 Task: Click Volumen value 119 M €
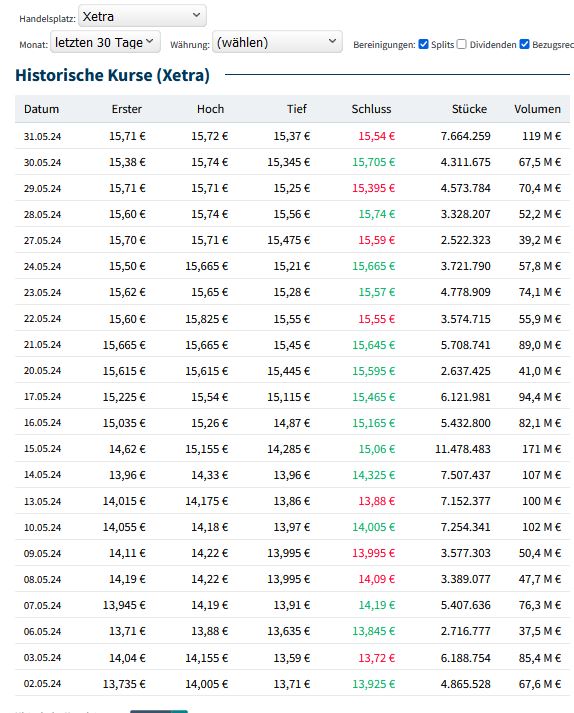pos(541,136)
